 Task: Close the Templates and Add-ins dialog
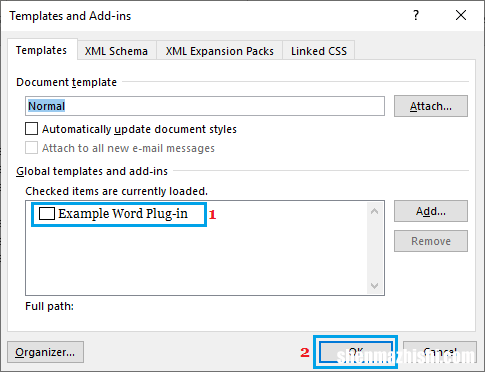pyautogui.click(x=461, y=15)
